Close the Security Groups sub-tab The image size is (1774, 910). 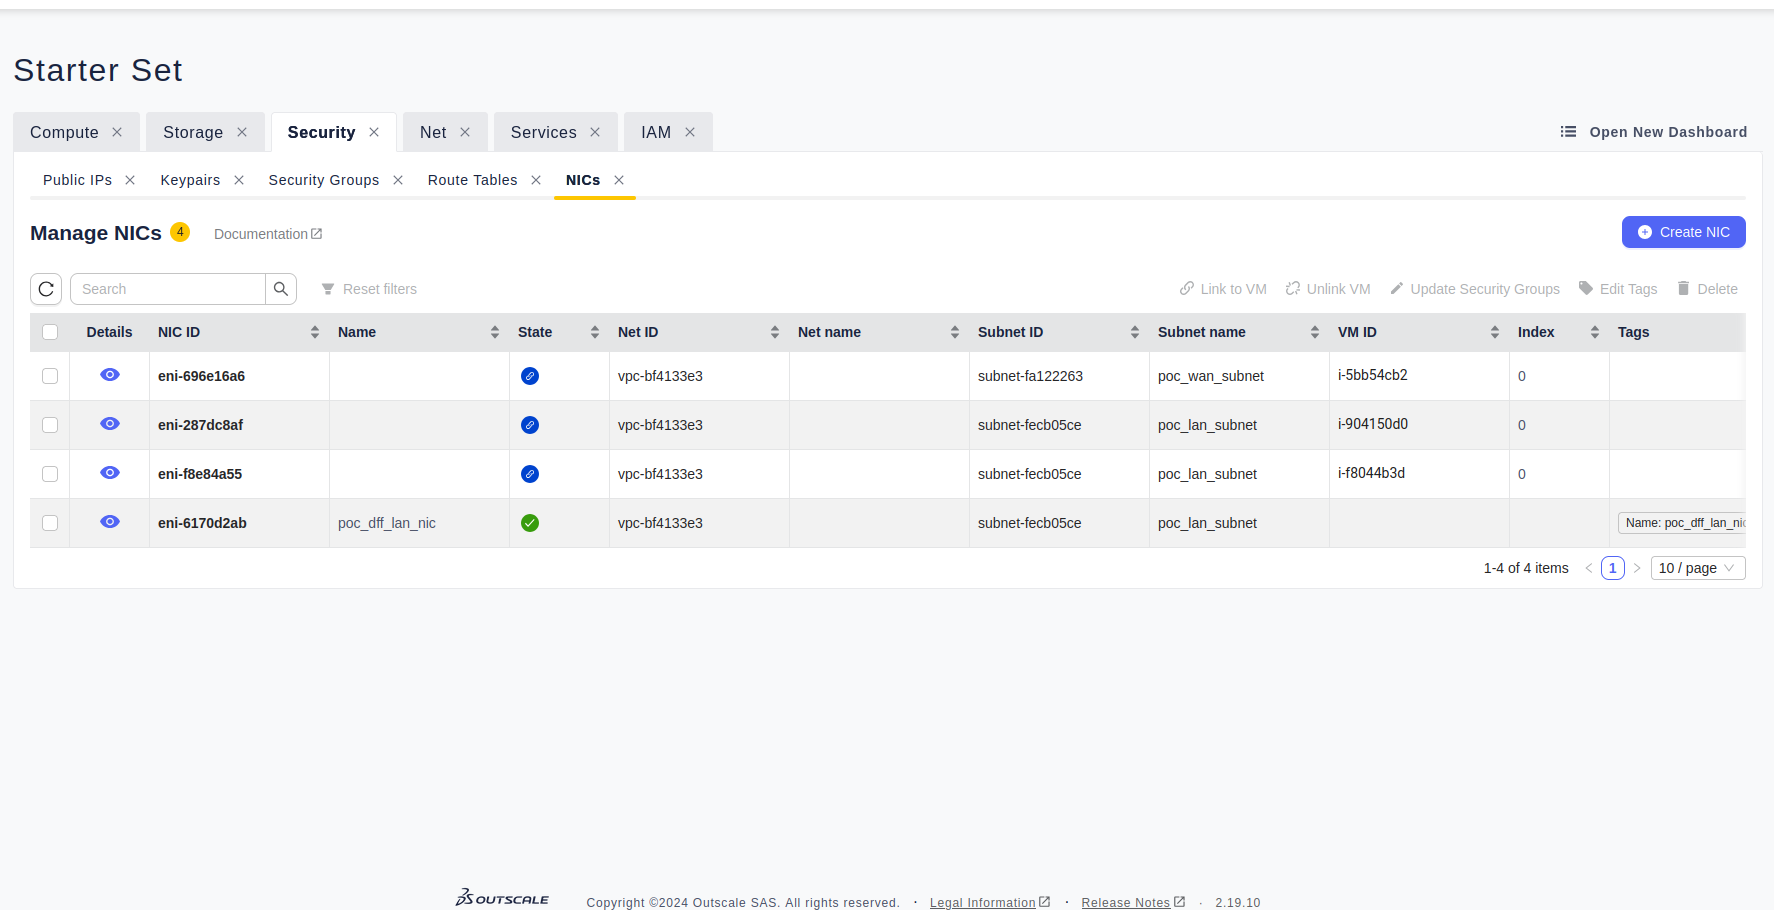[398, 180]
